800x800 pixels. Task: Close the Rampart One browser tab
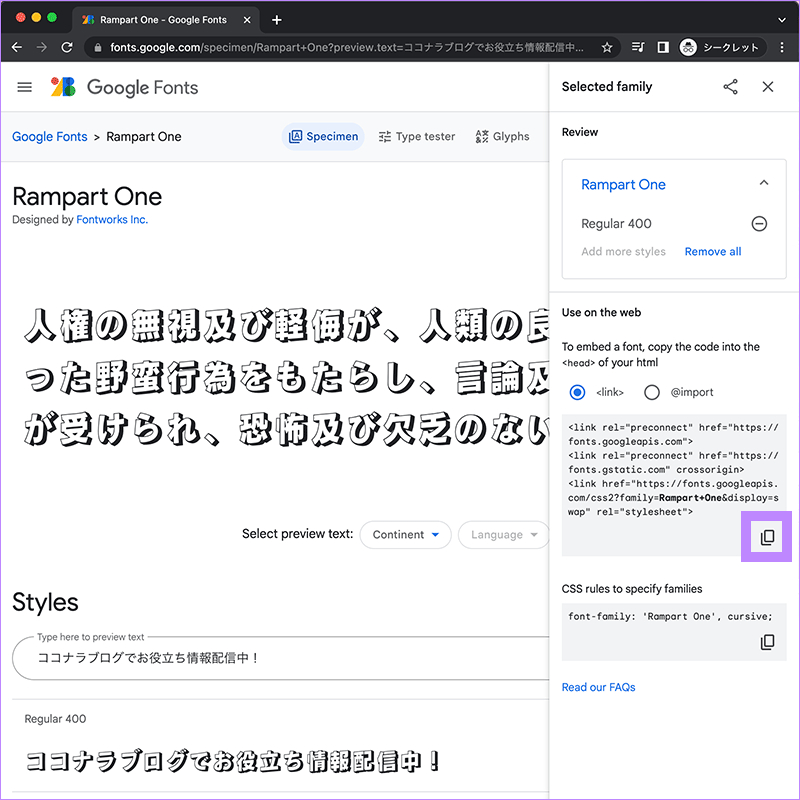(x=247, y=20)
